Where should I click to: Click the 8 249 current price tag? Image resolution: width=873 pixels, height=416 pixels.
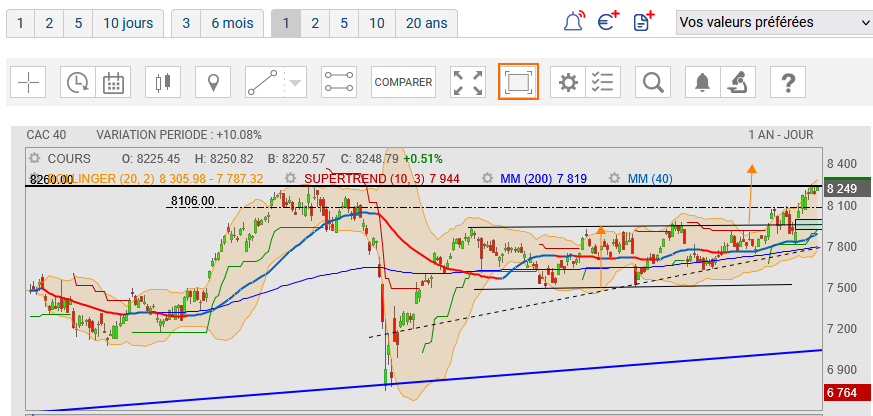pos(847,188)
